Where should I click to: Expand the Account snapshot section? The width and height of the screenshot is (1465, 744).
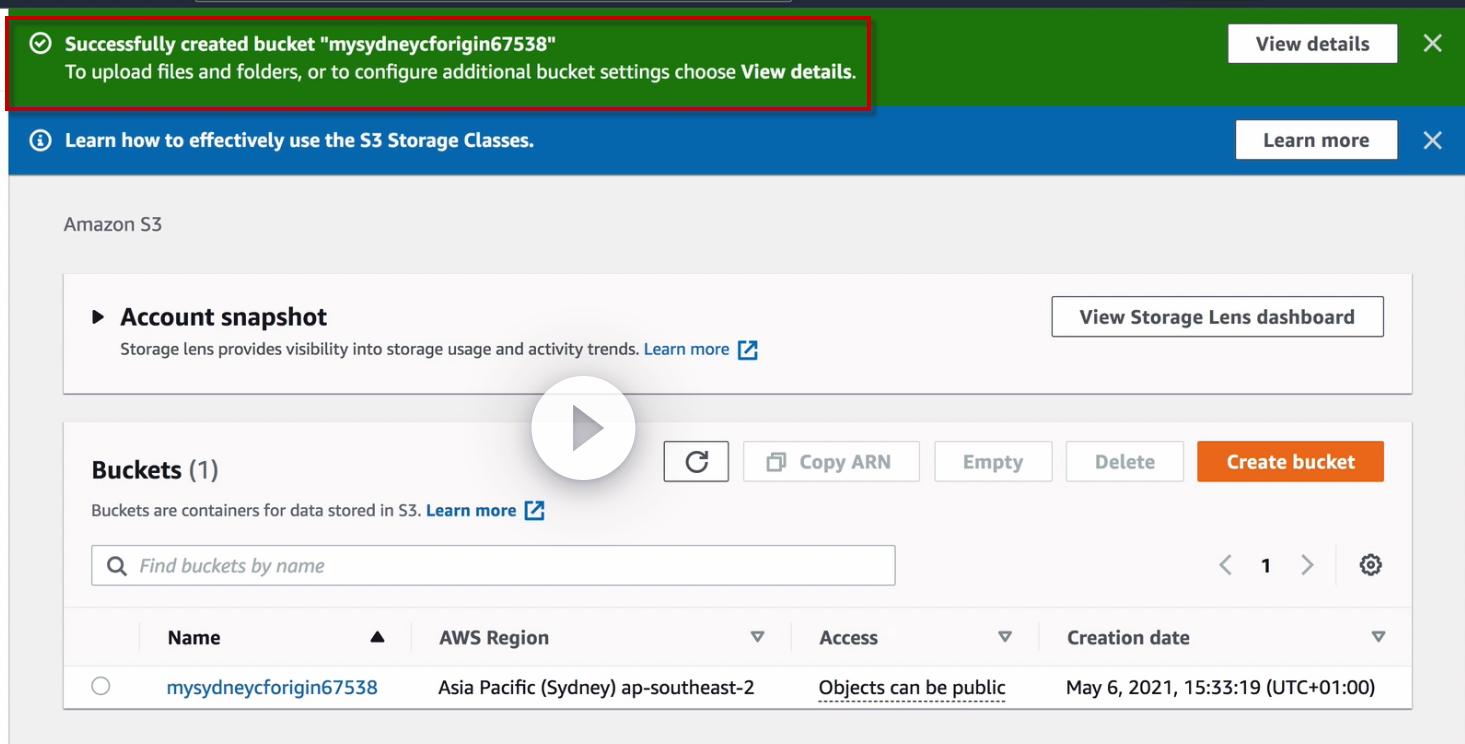pyautogui.click(x=98, y=318)
